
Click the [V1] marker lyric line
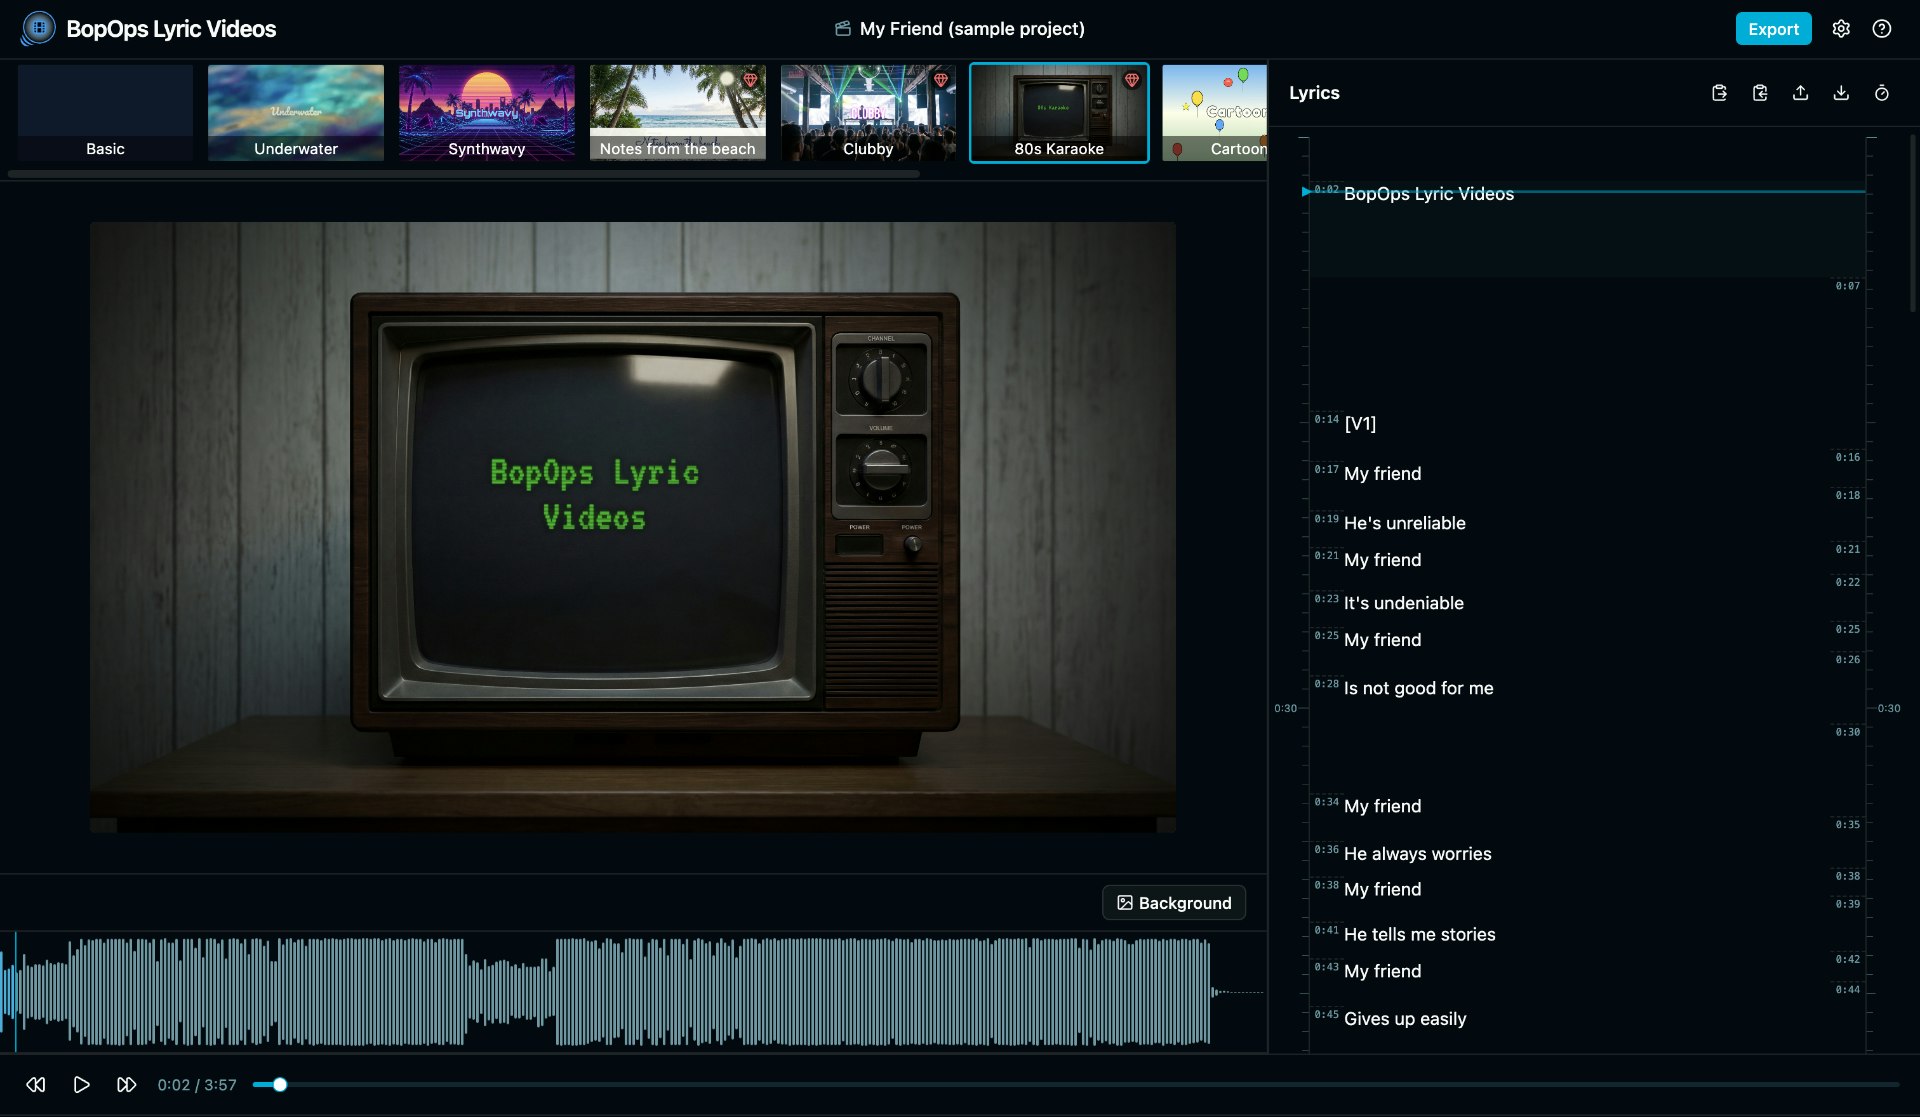coord(1360,424)
